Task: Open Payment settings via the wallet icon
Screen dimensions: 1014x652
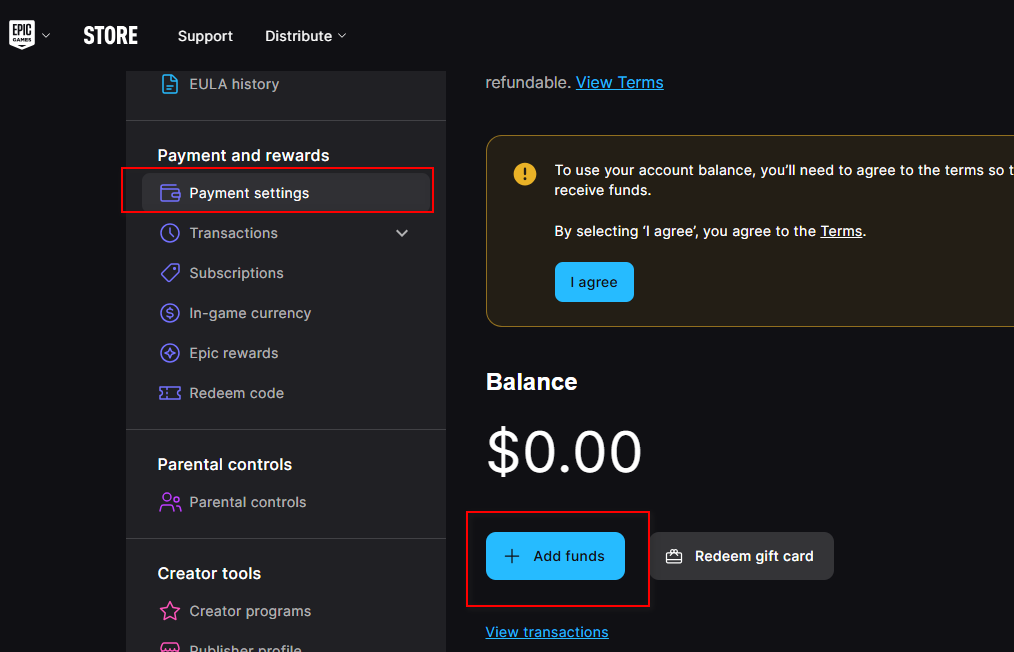Action: [170, 192]
